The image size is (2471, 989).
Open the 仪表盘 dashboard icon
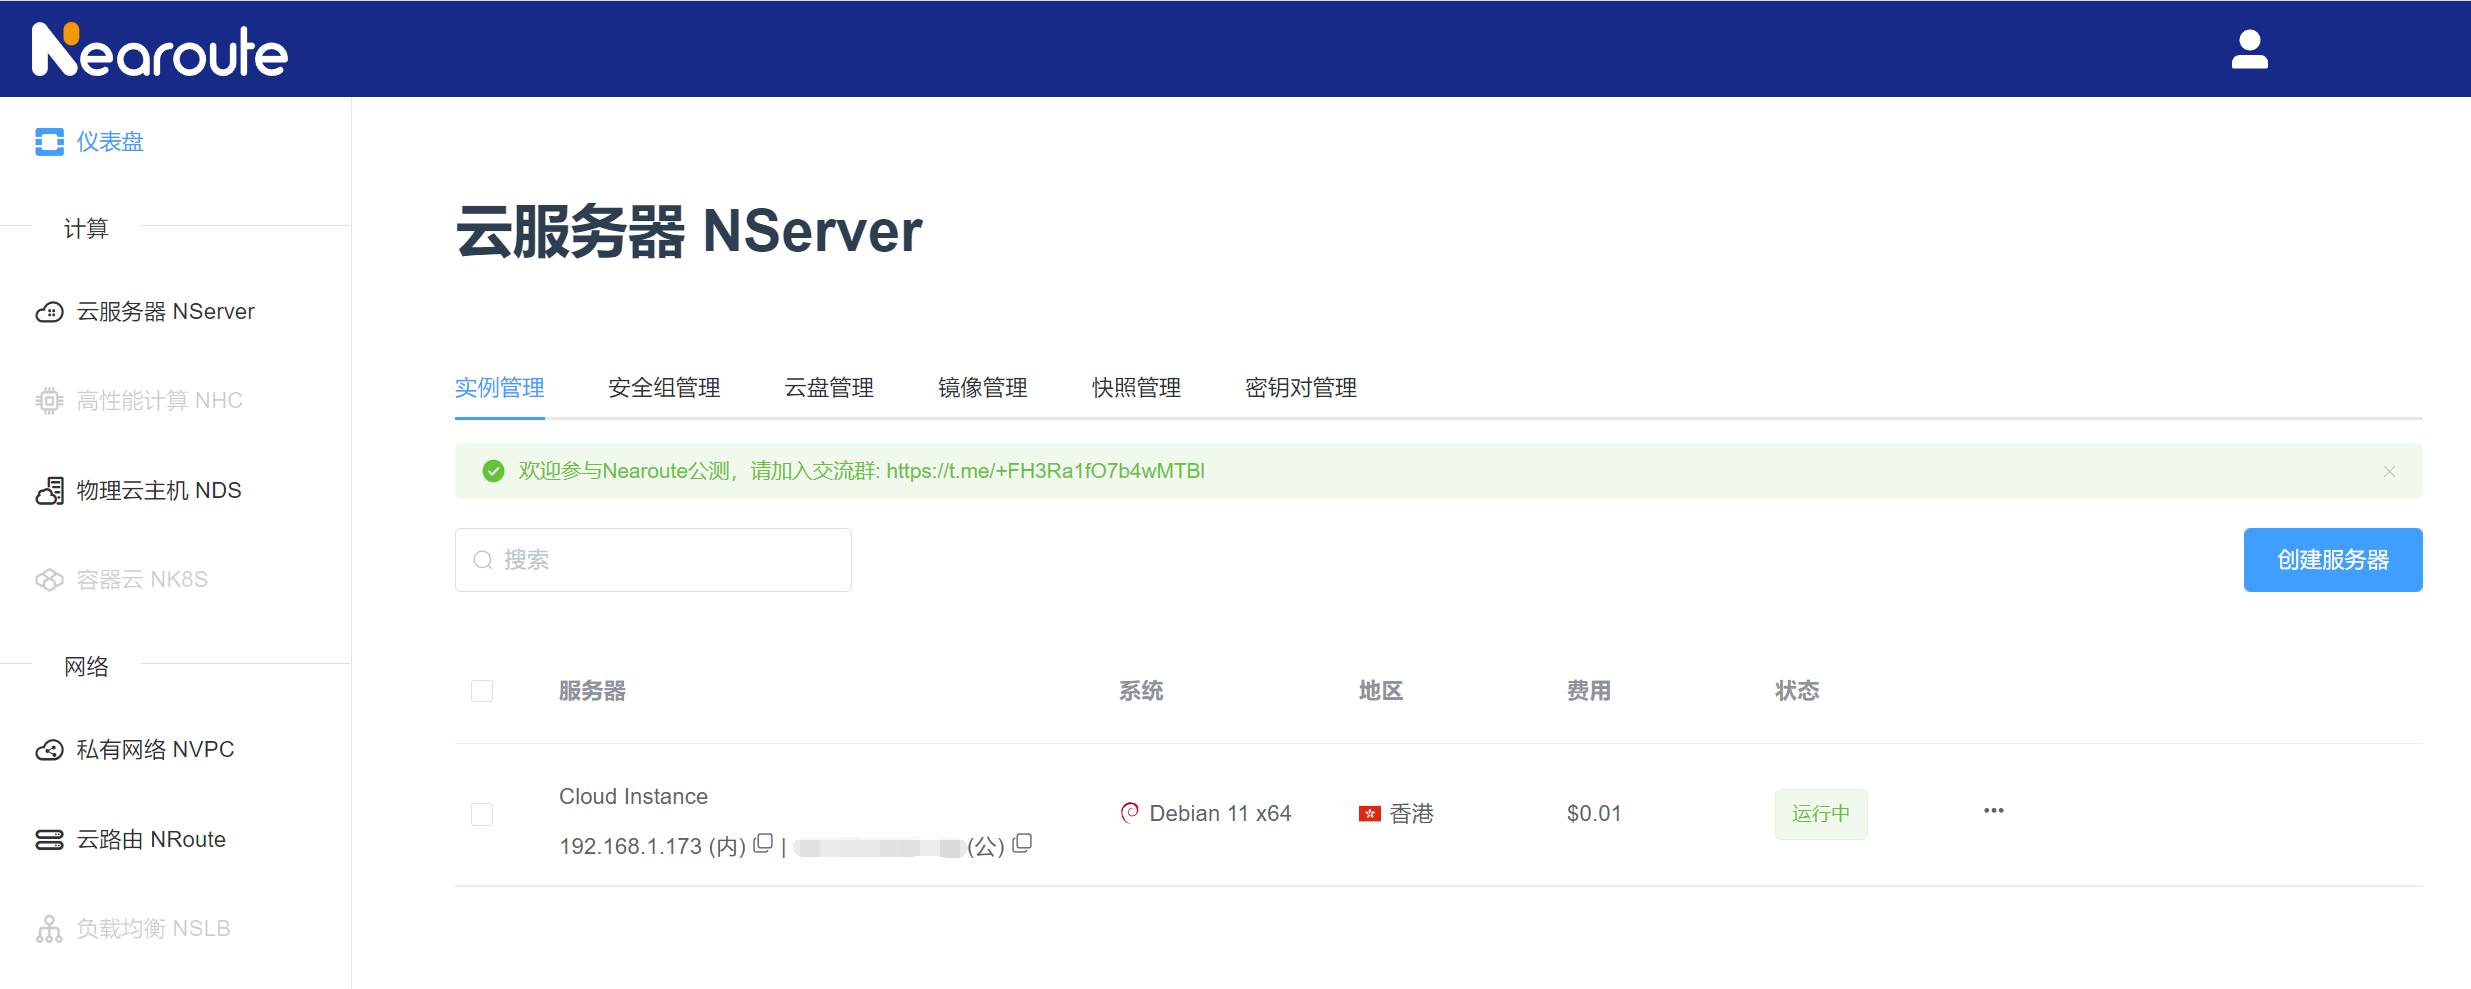tap(49, 142)
